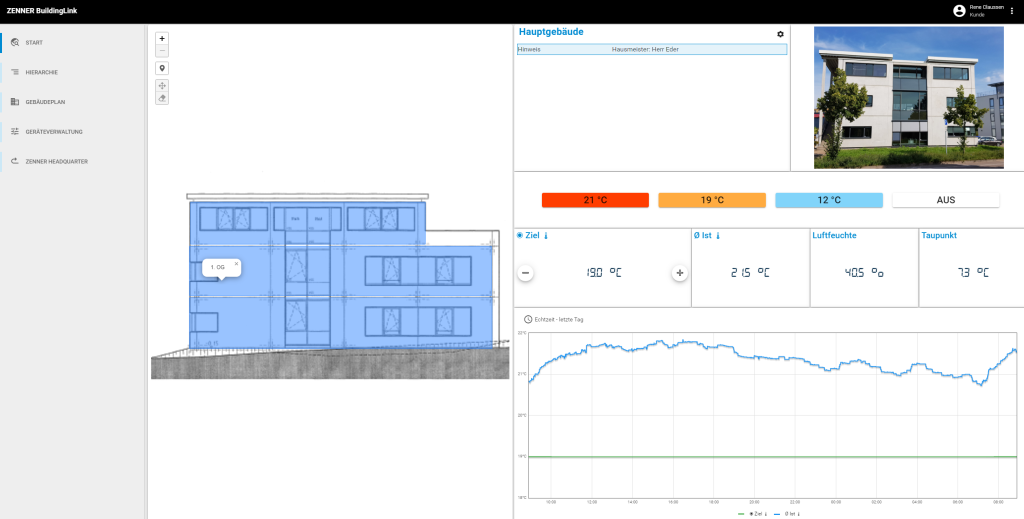Click the thermometer icon next to Ziel
This screenshot has width=1024, height=519.
pyautogui.click(x=546, y=236)
